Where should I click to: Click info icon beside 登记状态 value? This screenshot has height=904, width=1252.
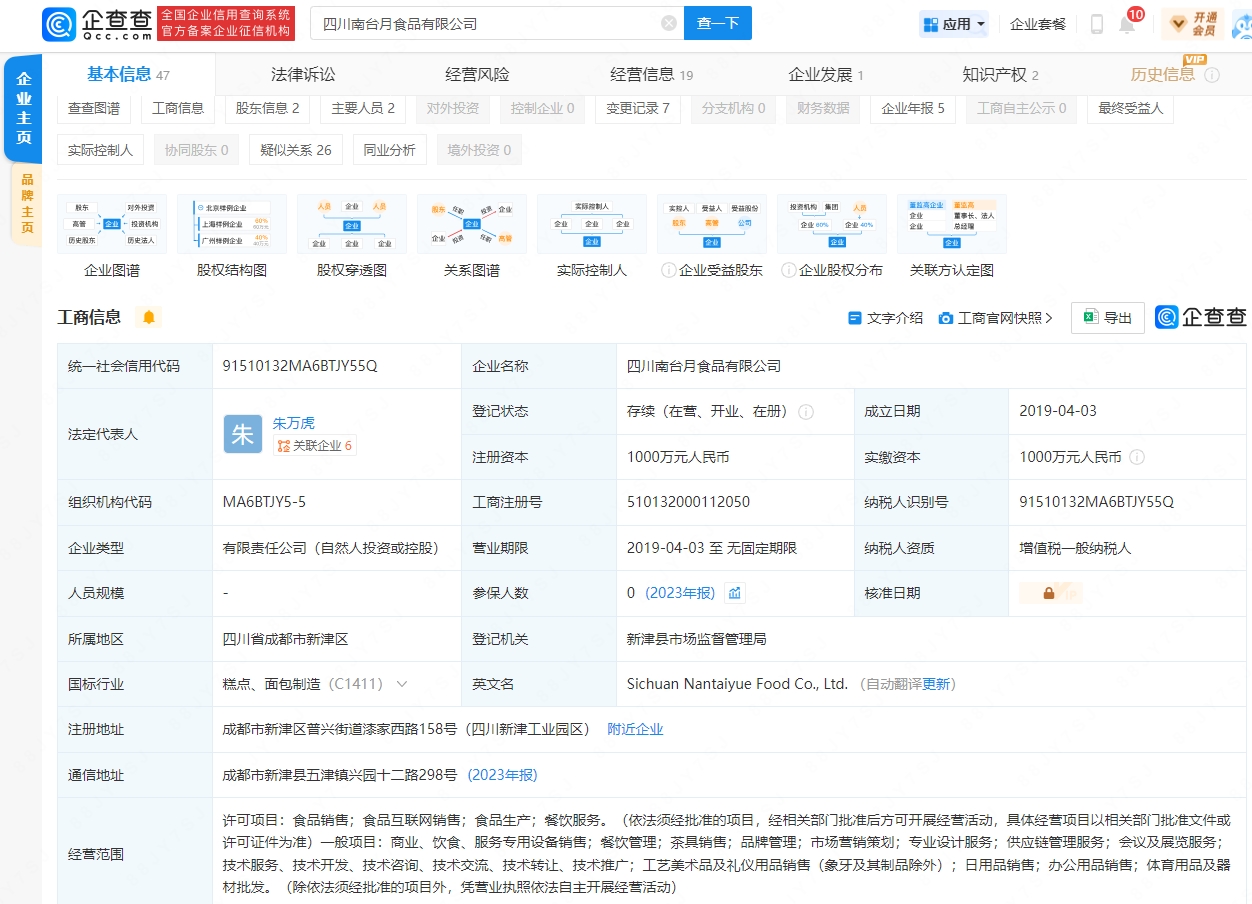point(806,412)
